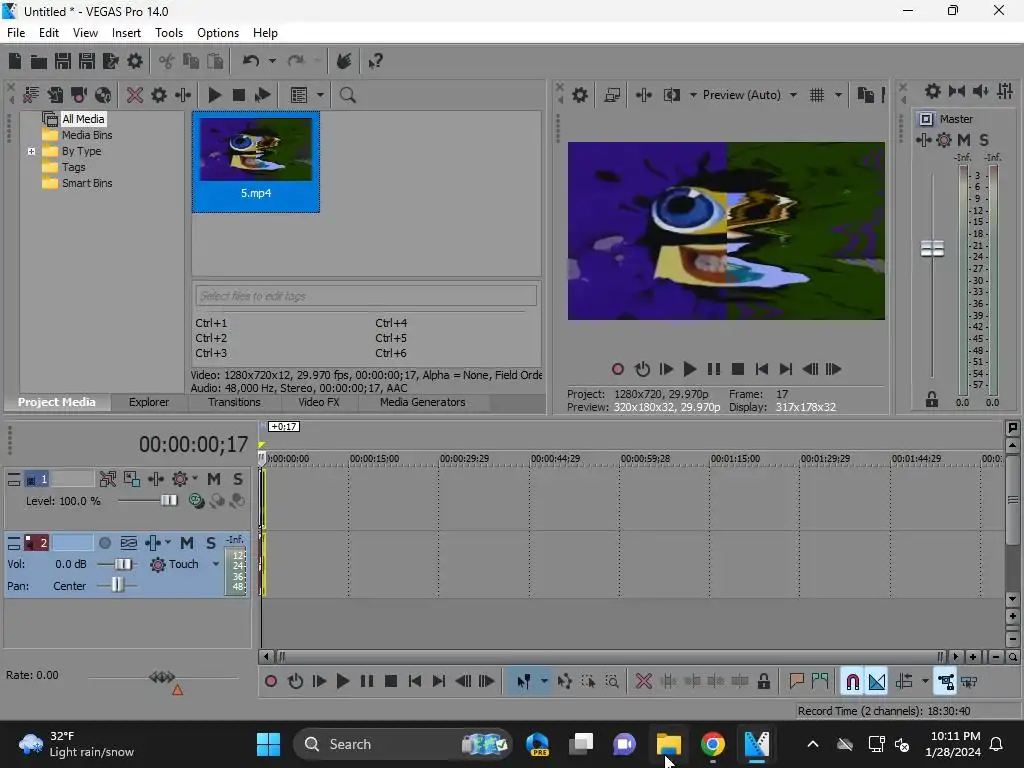Click the Delete red X in timeline toolbar
This screenshot has width=1024, height=768.
click(x=644, y=682)
